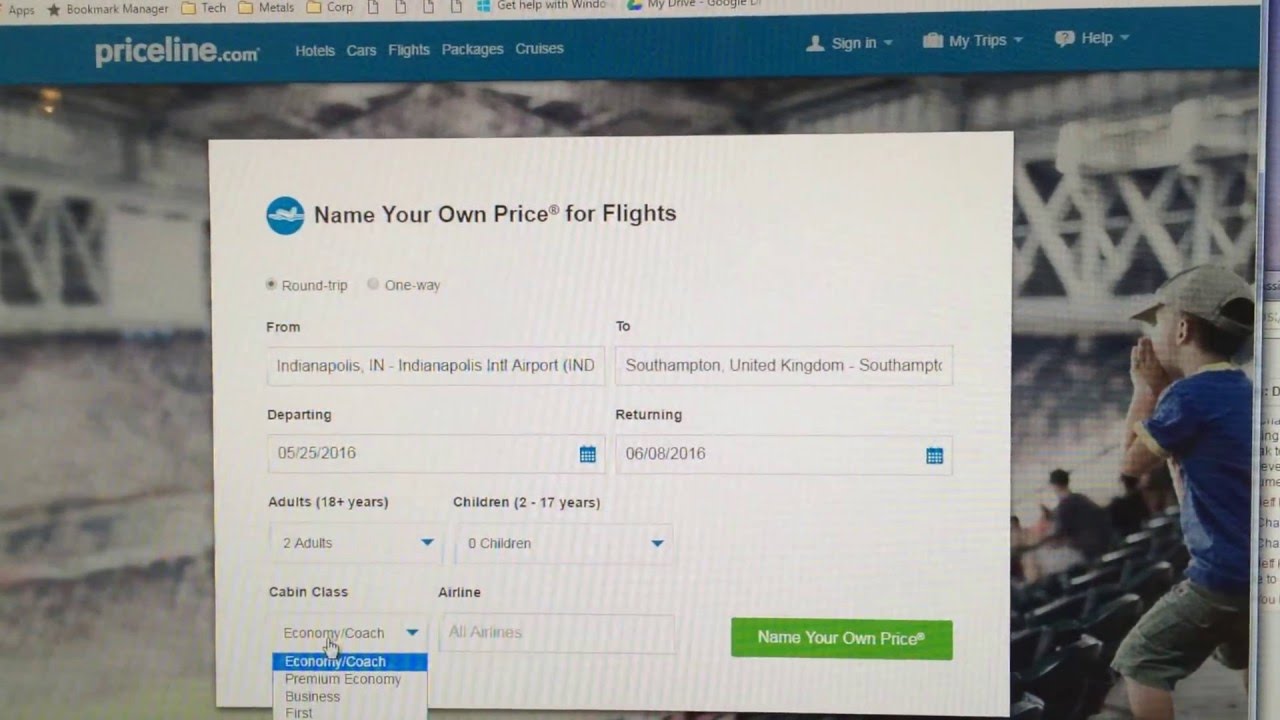Open the Hotels menu item

(315, 50)
